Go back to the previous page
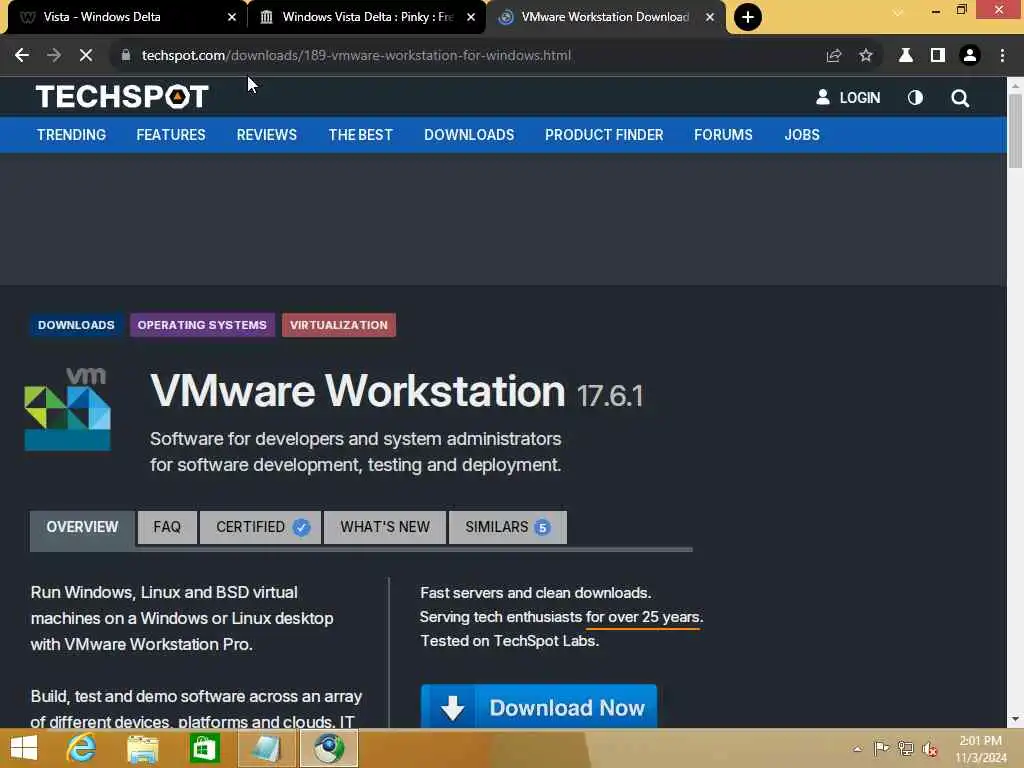1024x768 pixels. click(22, 56)
